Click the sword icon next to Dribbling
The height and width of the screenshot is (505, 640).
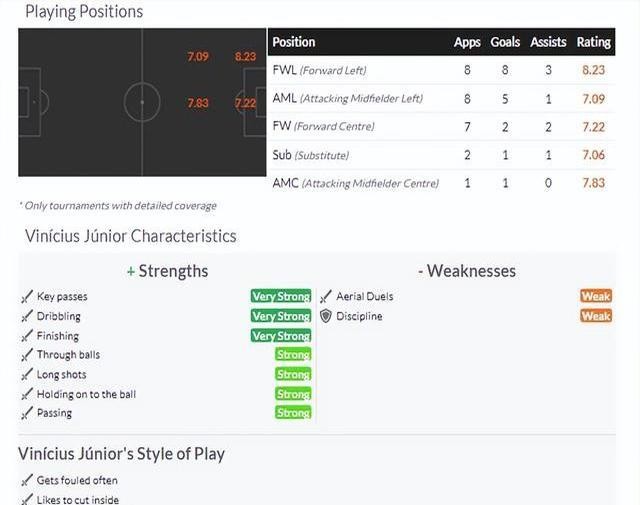tap(27, 316)
